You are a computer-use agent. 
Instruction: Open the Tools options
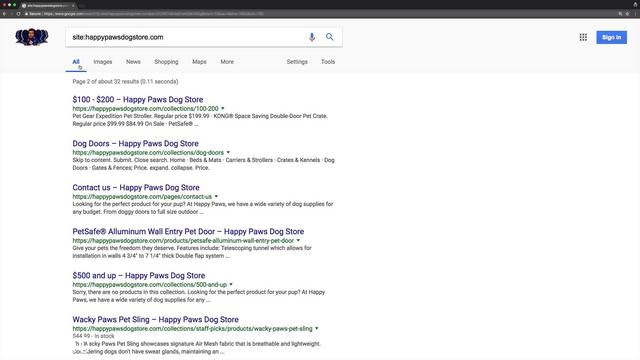pyautogui.click(x=328, y=62)
